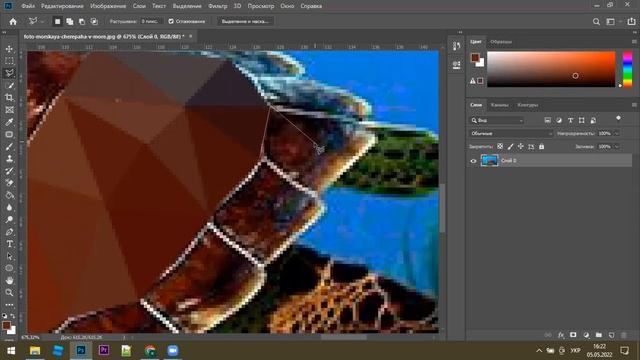Expand the opacity 100% dropdown arrow
Viewport: 640px width, 360px height.
point(616,133)
